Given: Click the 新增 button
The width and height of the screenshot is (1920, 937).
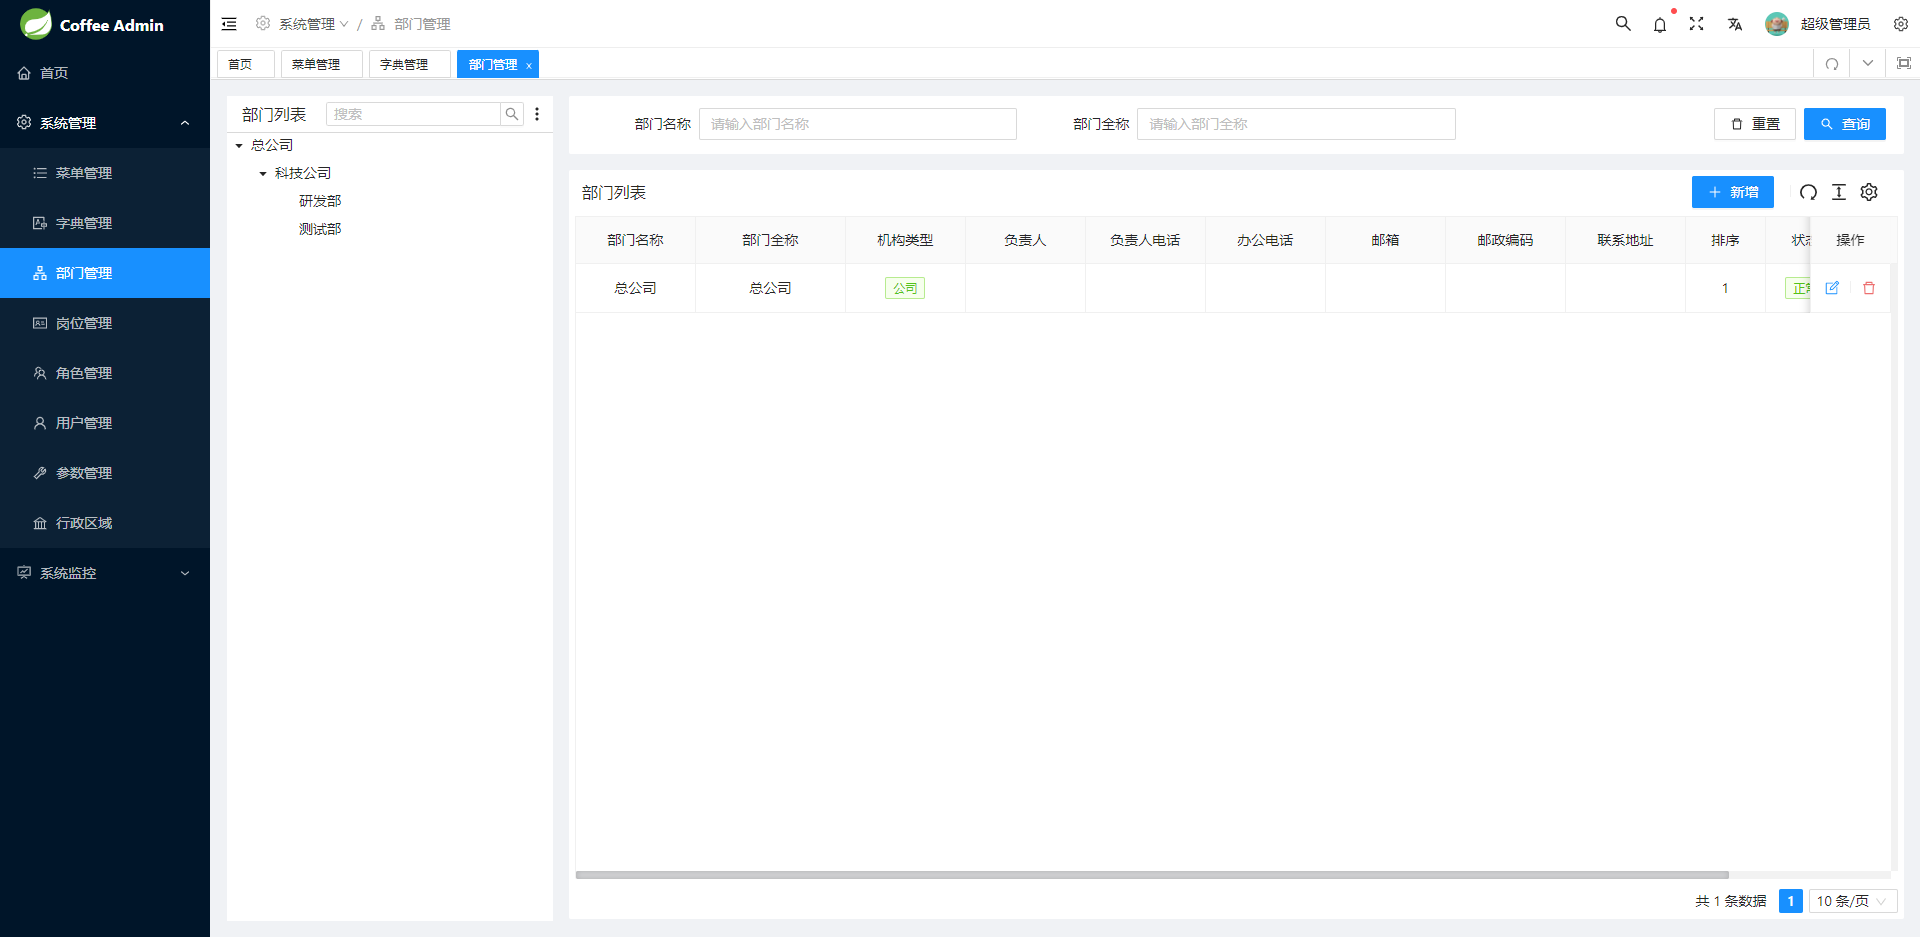Looking at the screenshot, I should [1732, 192].
